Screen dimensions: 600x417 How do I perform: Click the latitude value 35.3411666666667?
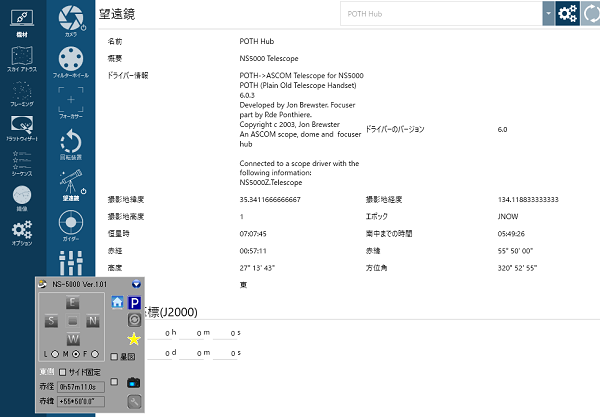270,200
